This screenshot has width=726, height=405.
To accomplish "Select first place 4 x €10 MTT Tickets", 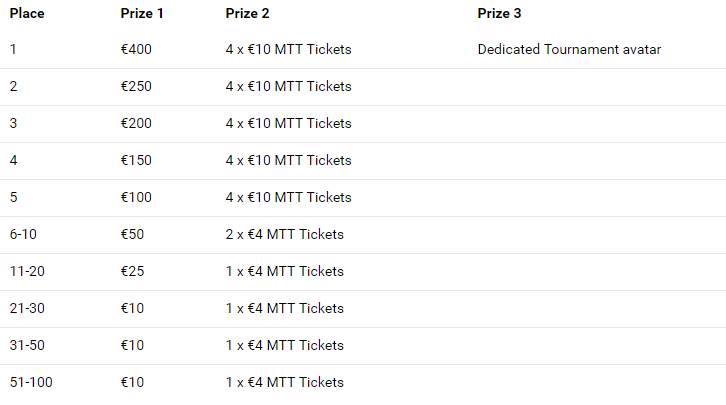I will [x=288, y=50].
